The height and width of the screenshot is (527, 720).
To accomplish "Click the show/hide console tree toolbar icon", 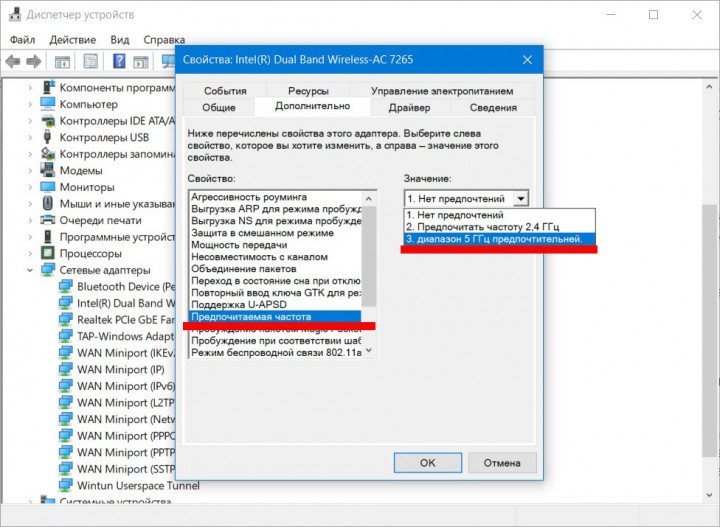I will point(62,61).
